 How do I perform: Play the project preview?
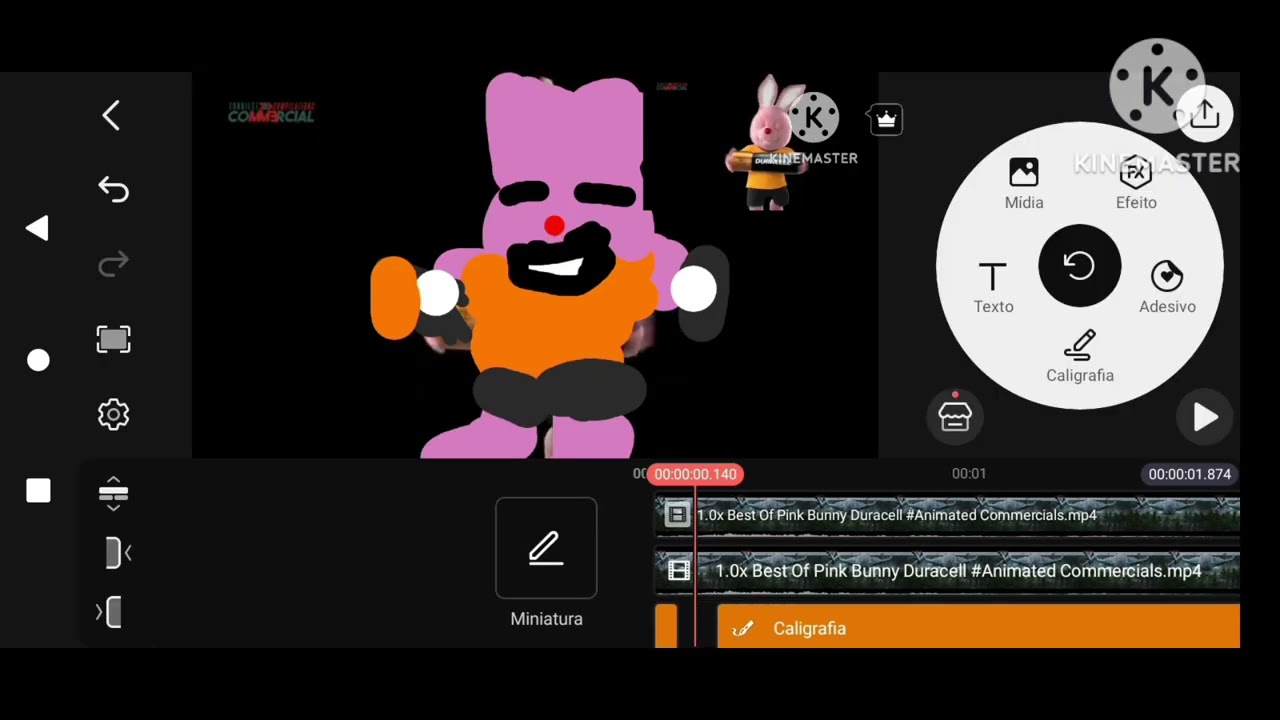click(1205, 417)
